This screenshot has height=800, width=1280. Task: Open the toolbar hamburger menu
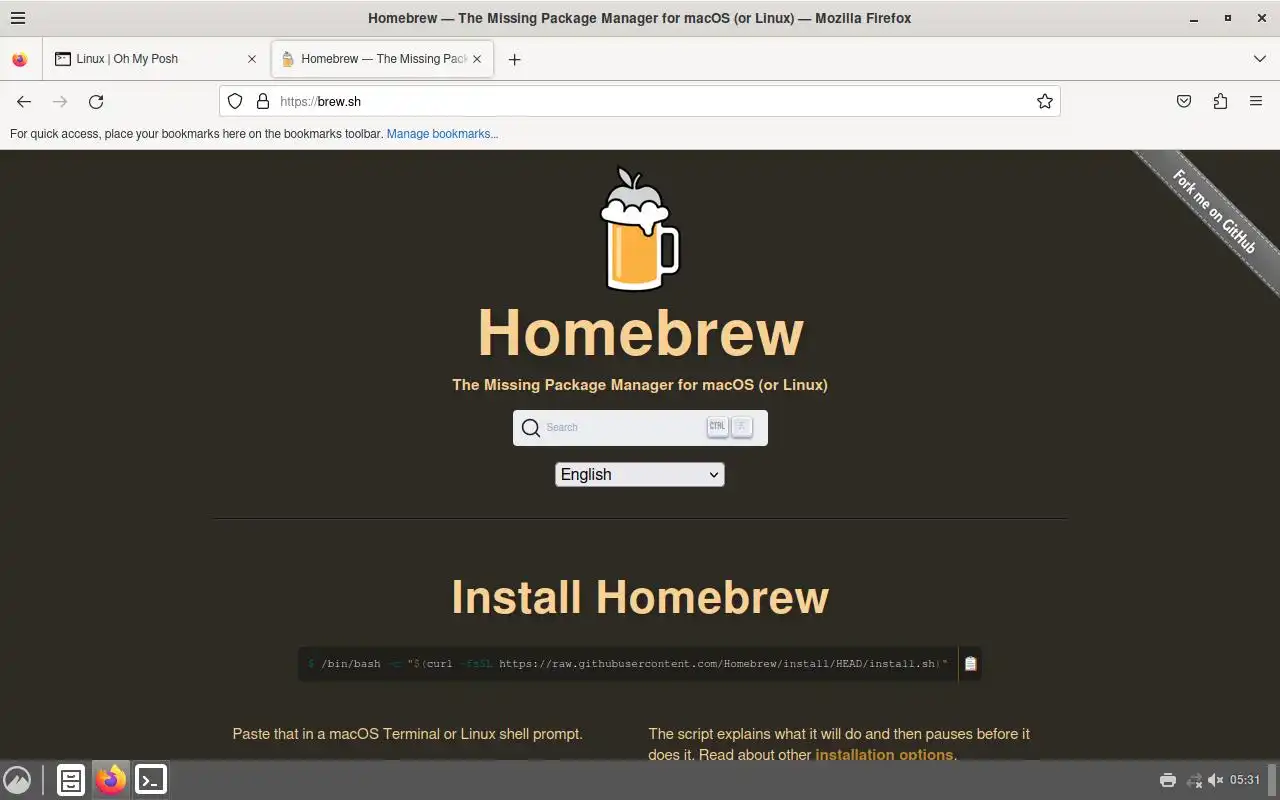(1256, 101)
